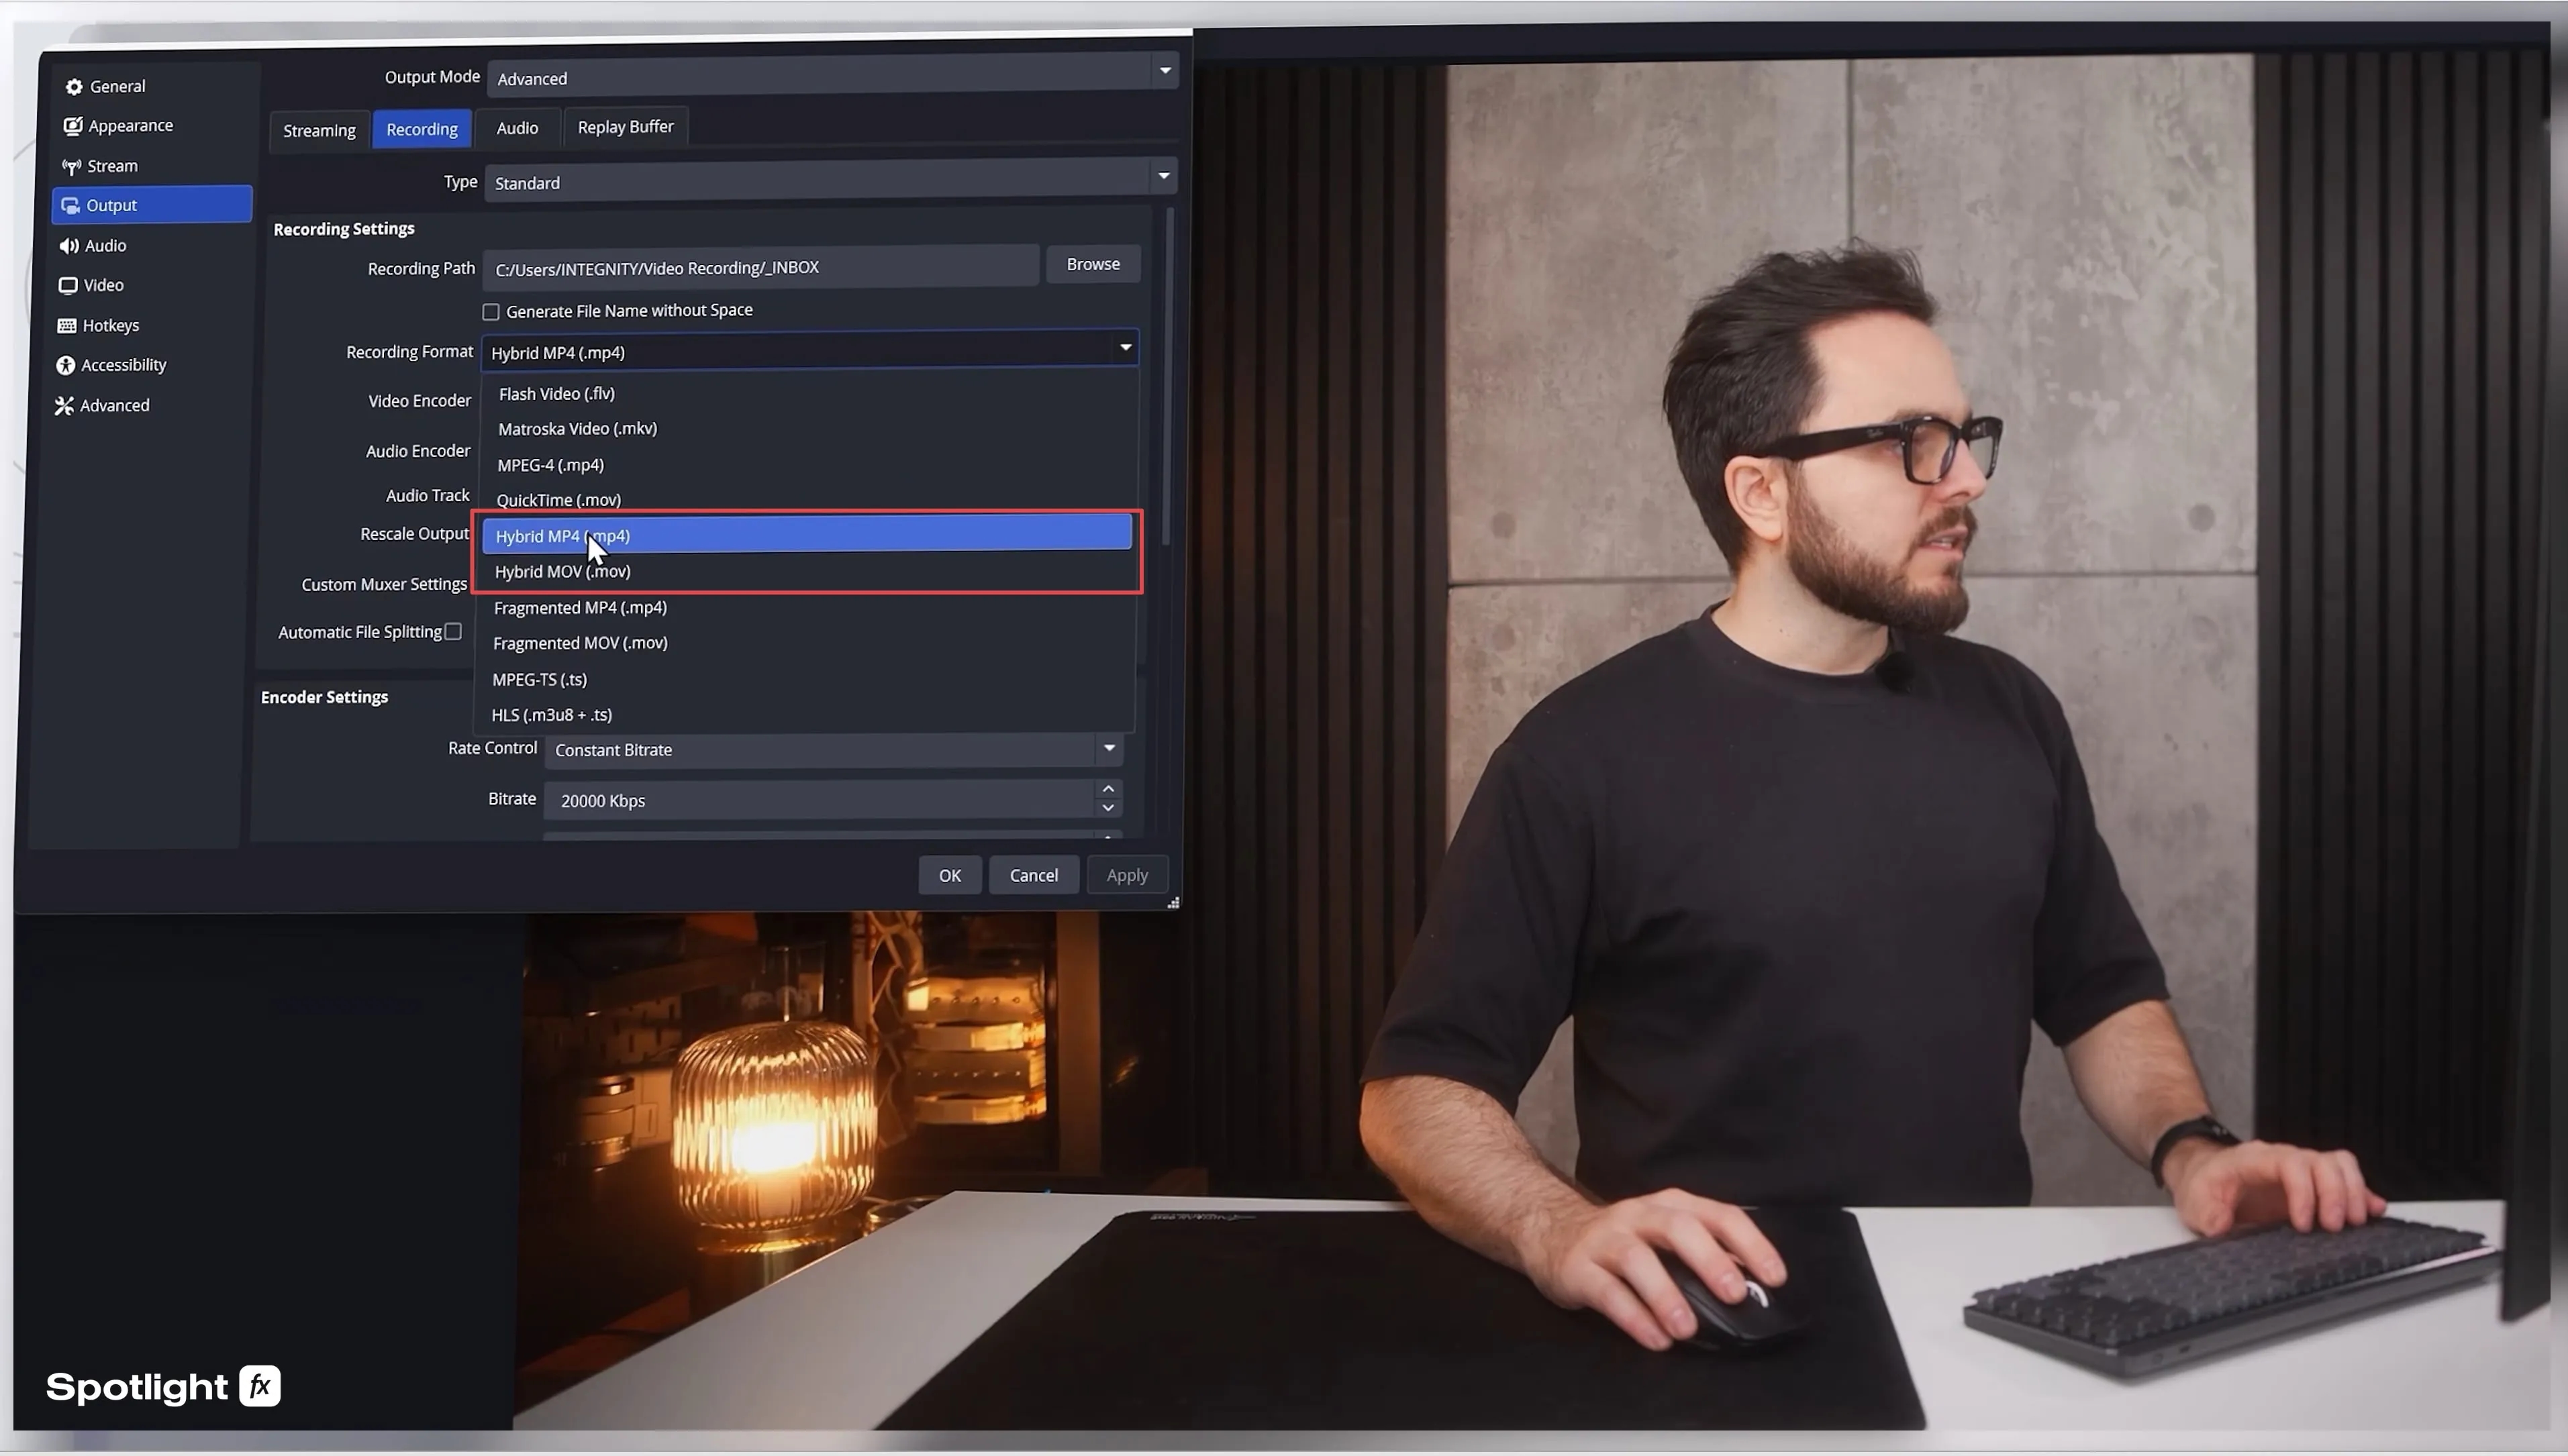The height and width of the screenshot is (1456, 2568).
Task: Select the Appearance settings icon
Action: point(72,126)
